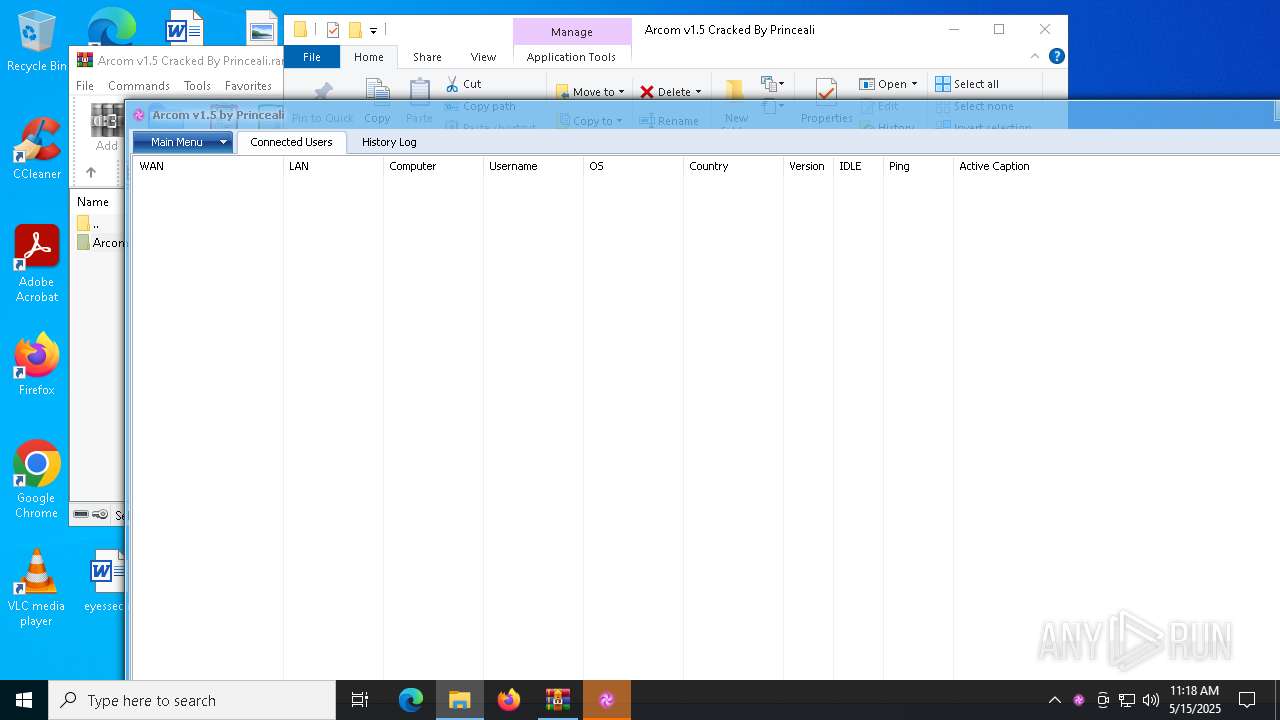
Task: Open the File tab in Explorer
Action: pyautogui.click(x=312, y=57)
